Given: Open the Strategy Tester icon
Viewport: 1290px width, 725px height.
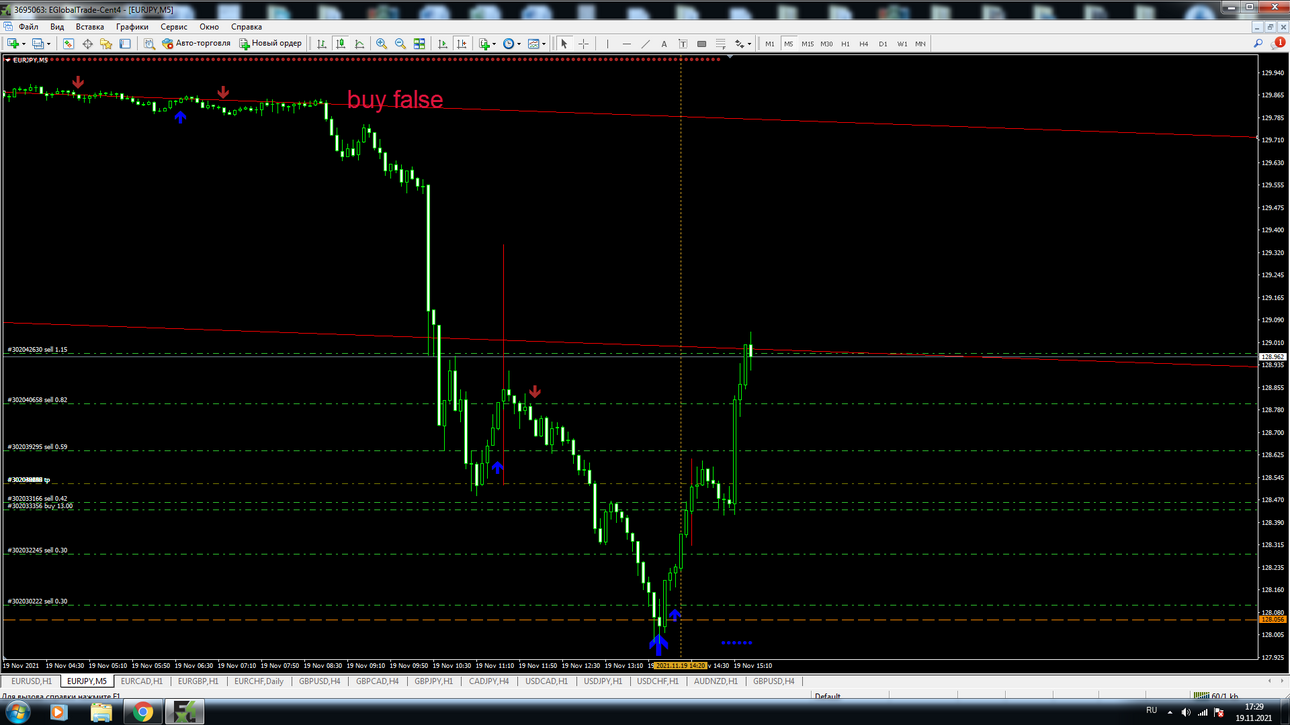Looking at the screenshot, I should [x=148, y=44].
